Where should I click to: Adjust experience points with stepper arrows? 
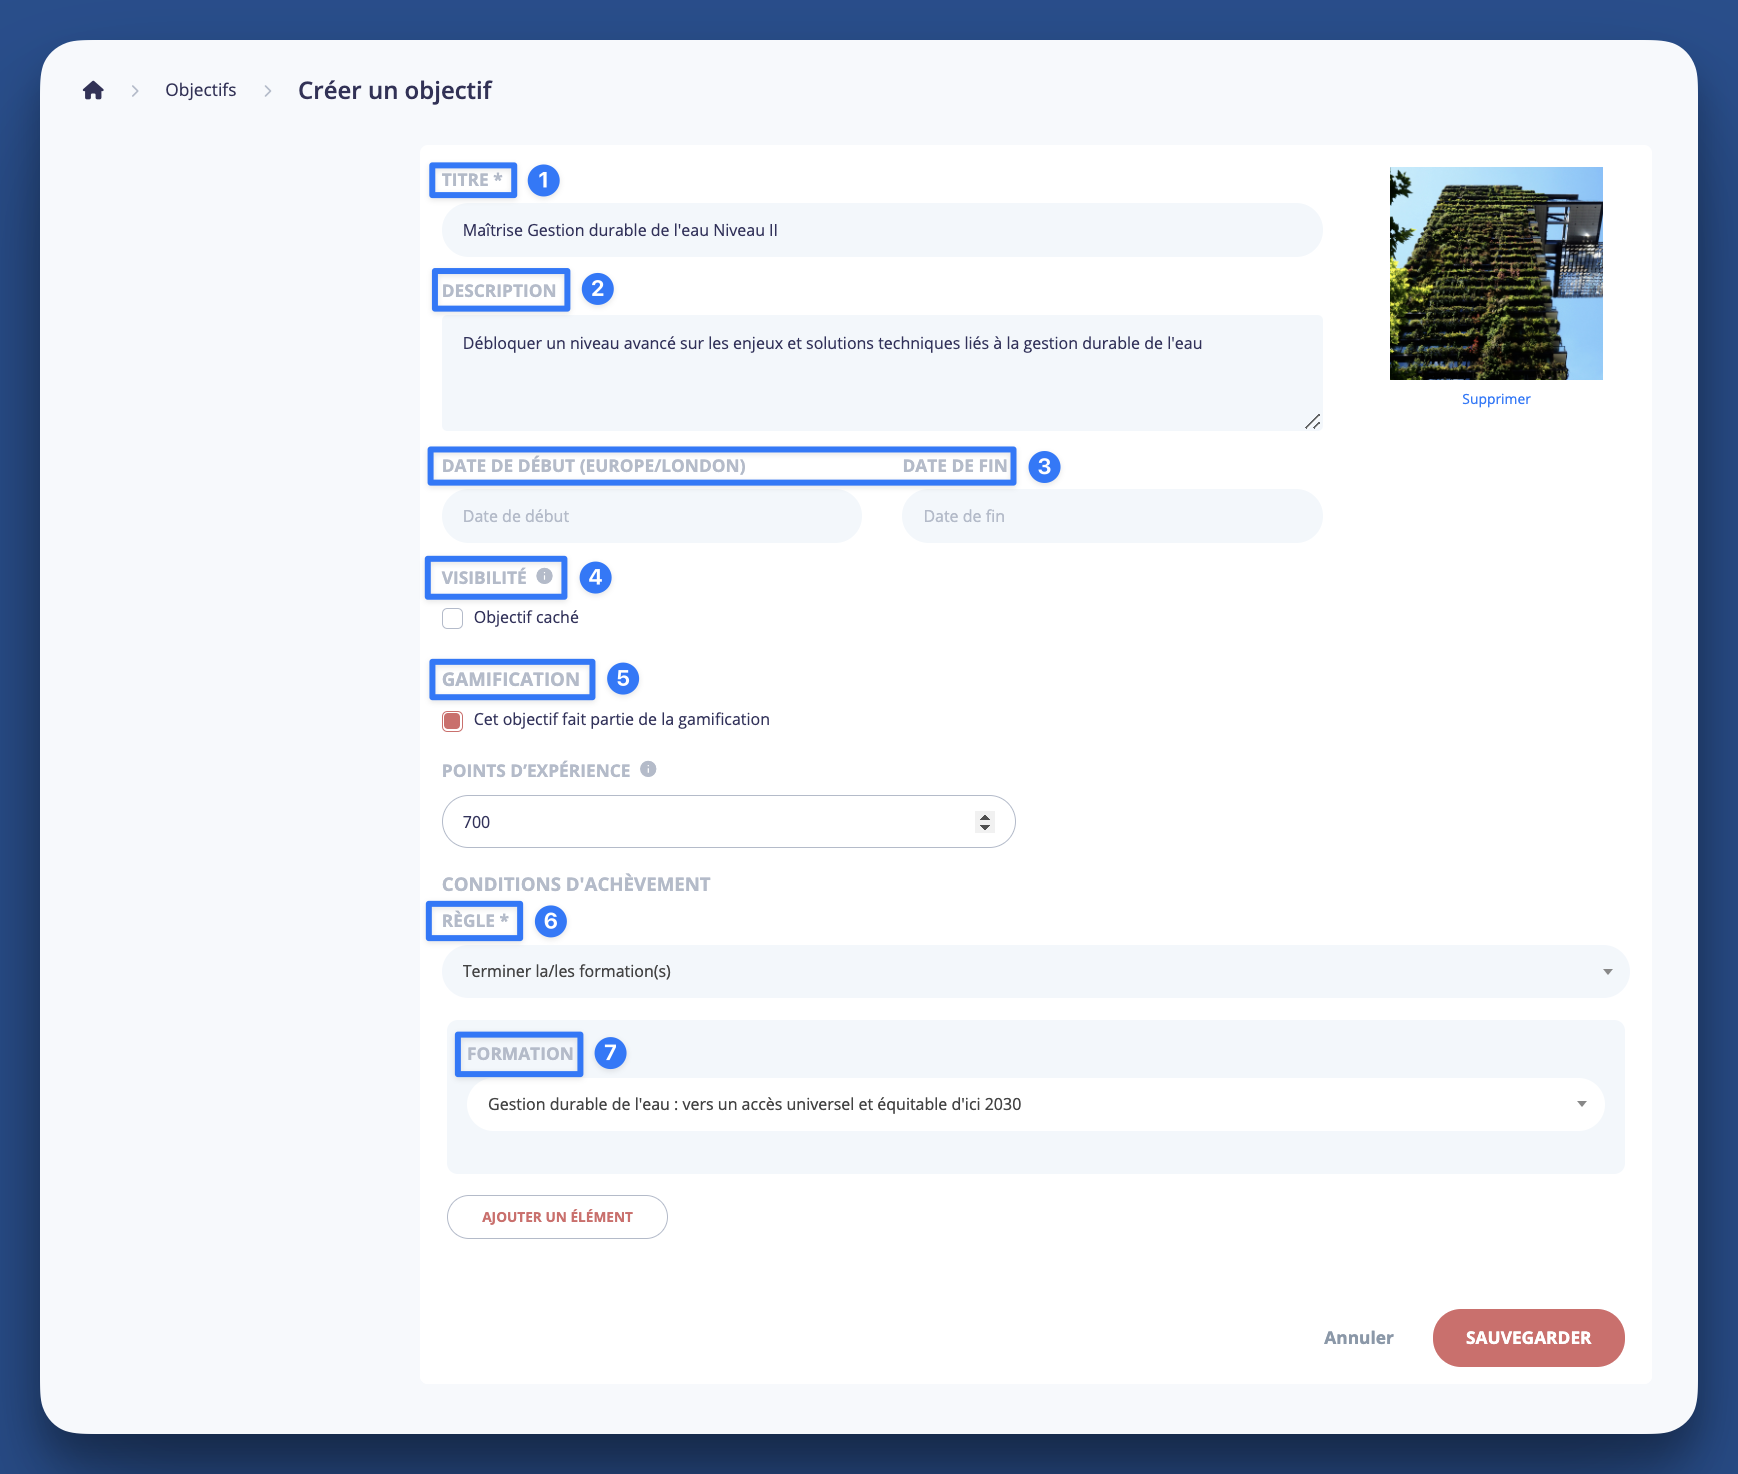(x=985, y=822)
